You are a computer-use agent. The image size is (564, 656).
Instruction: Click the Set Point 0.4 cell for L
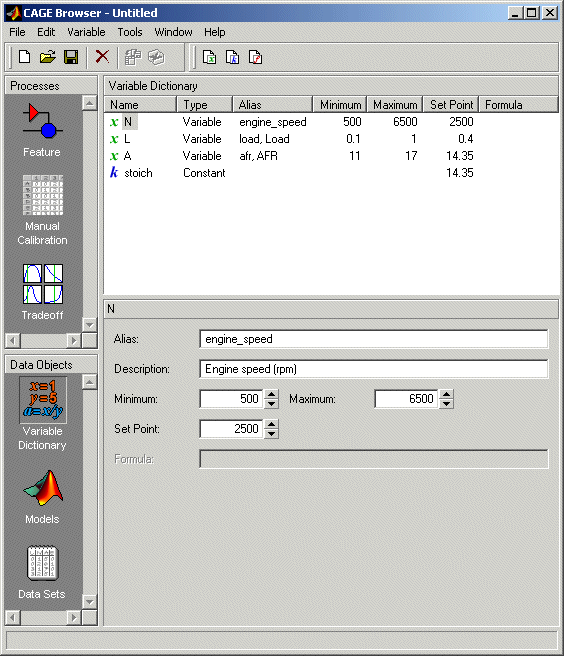coord(465,139)
